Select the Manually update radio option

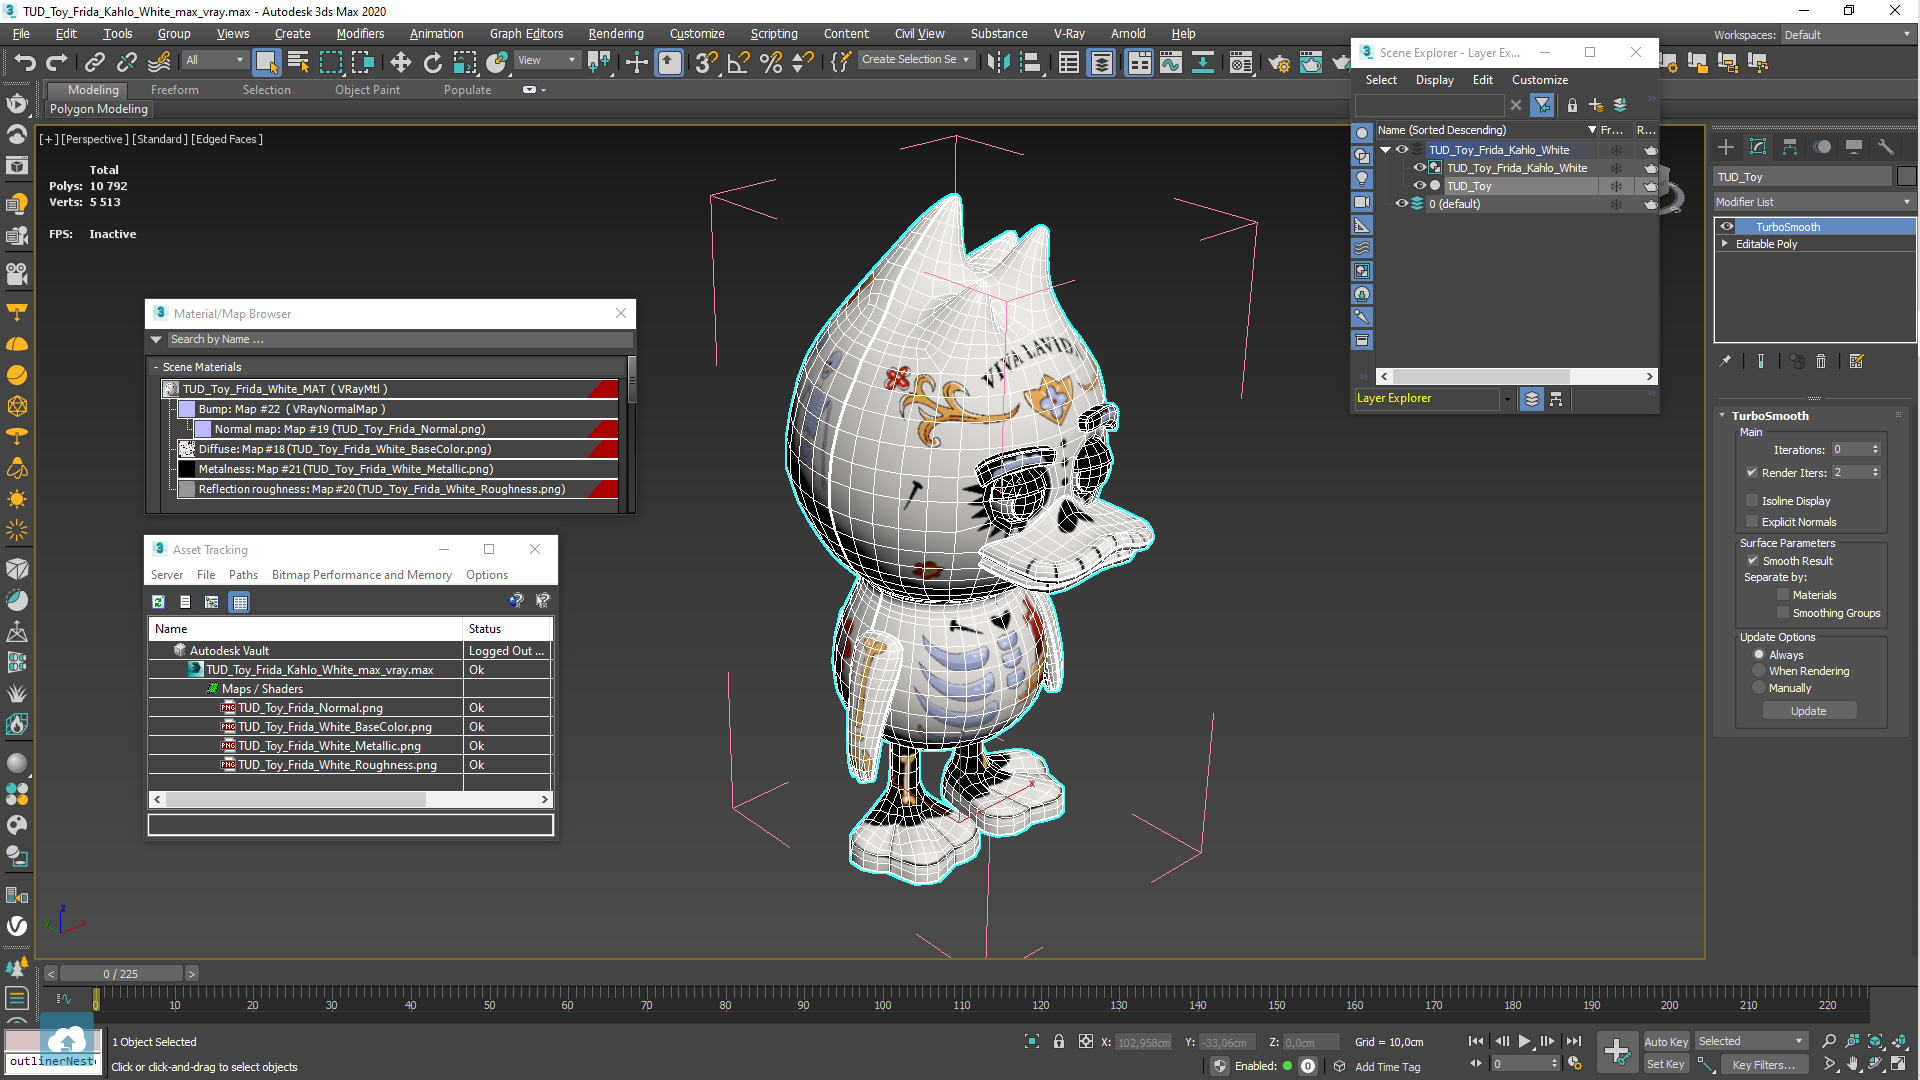(1759, 688)
